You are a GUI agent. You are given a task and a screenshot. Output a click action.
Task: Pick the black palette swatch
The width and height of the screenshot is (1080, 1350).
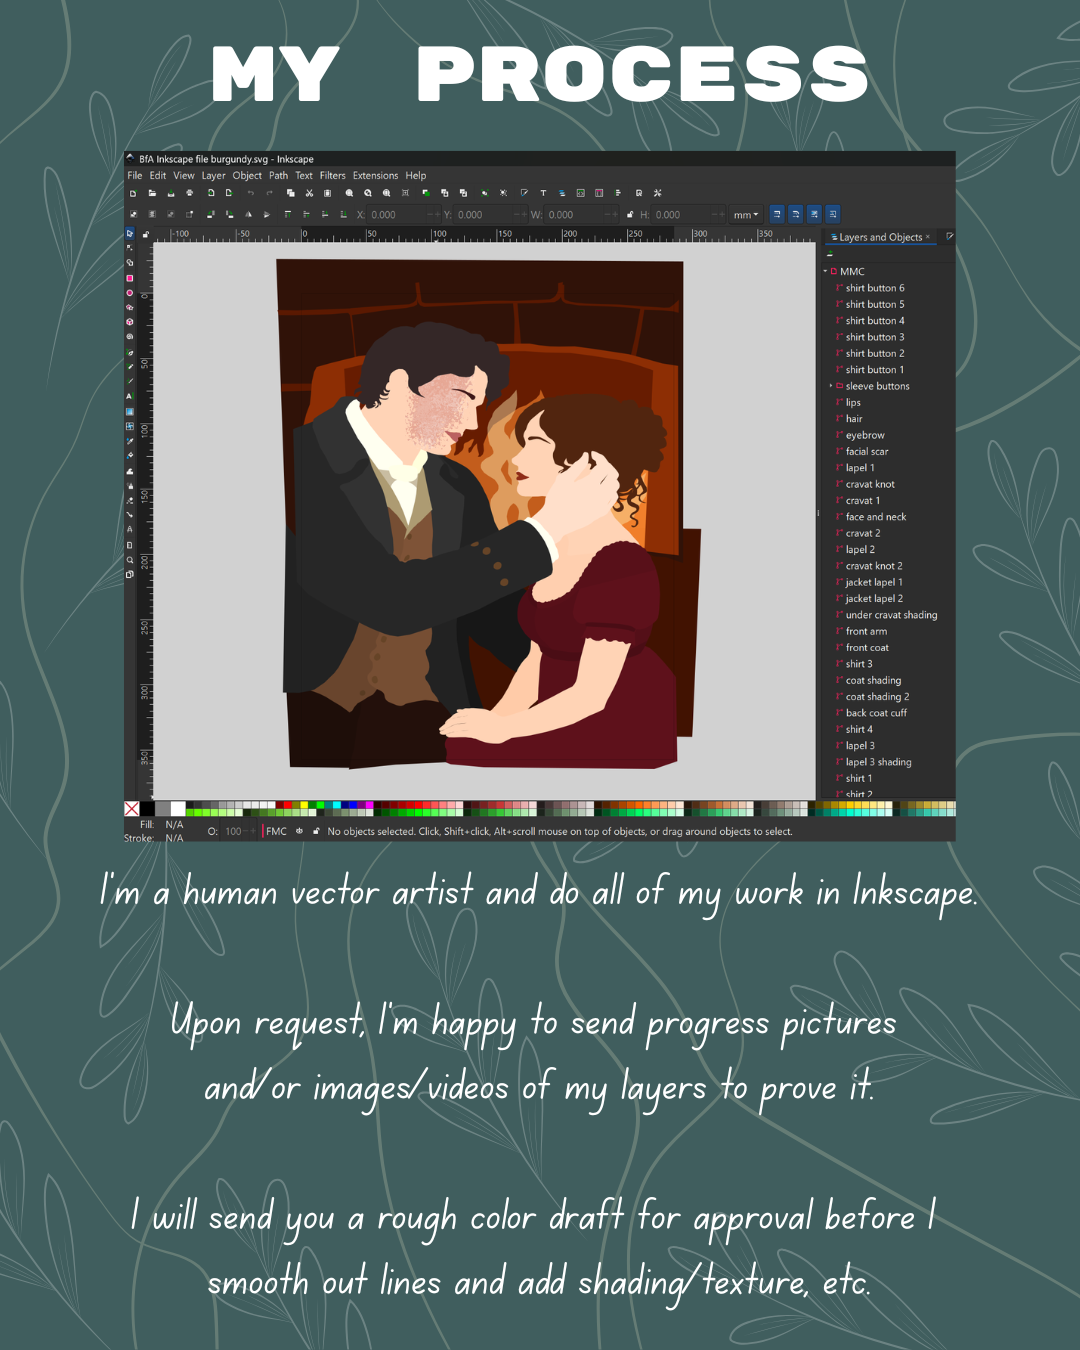[x=147, y=809]
